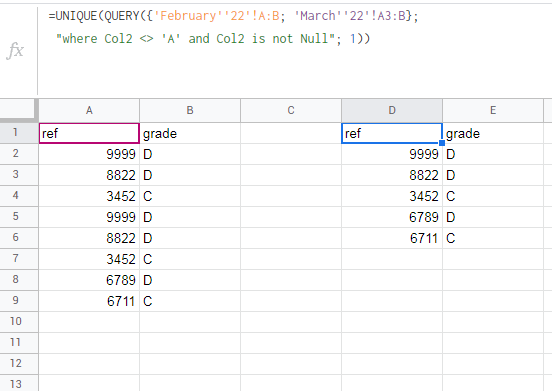Select column A header
The image size is (552, 391).
pyautogui.click(x=89, y=111)
